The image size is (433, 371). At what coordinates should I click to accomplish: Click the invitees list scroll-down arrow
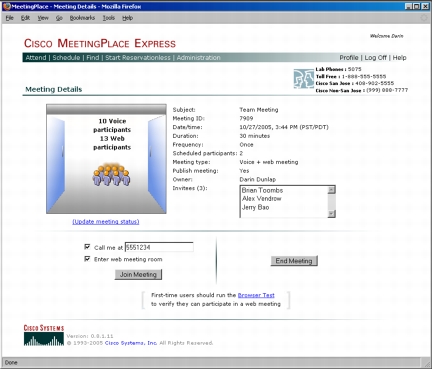pos(331,214)
